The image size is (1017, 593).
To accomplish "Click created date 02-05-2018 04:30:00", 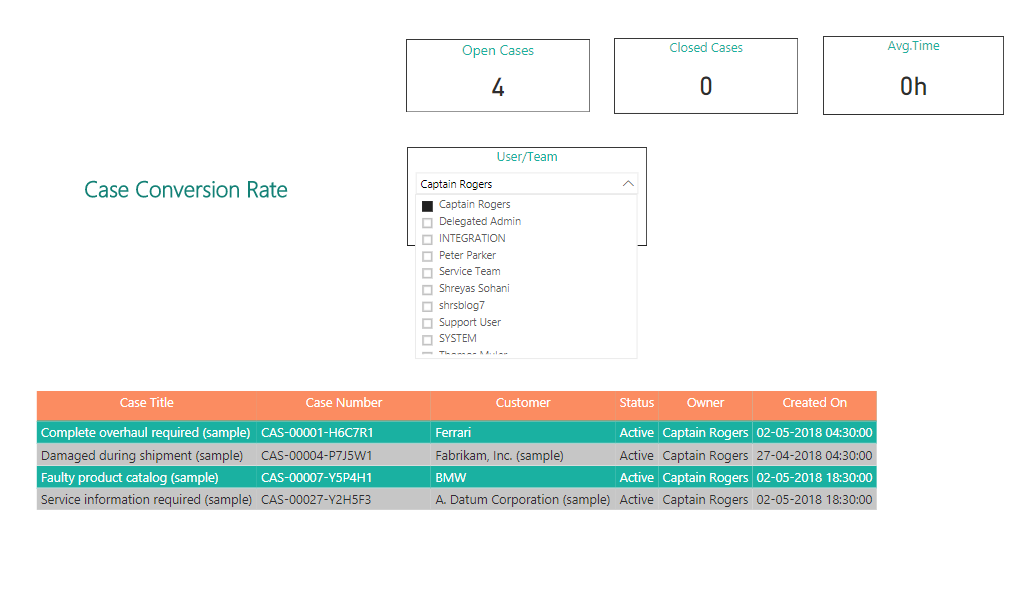I will [814, 433].
